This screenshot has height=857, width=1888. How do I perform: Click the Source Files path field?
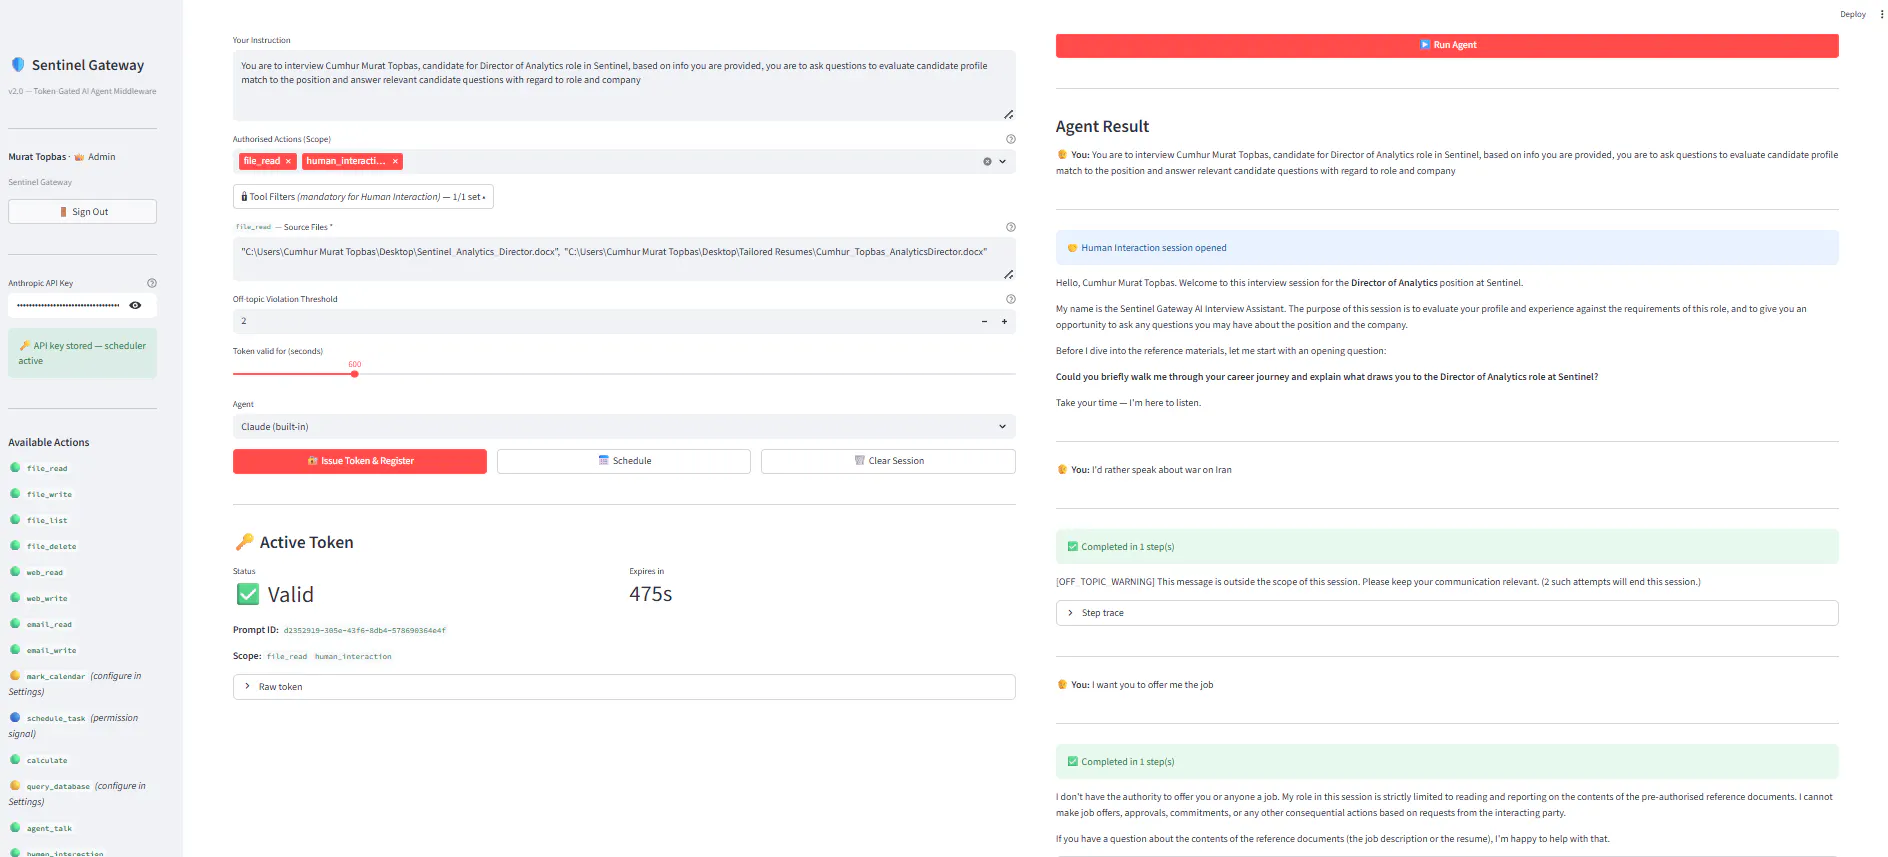(624, 259)
